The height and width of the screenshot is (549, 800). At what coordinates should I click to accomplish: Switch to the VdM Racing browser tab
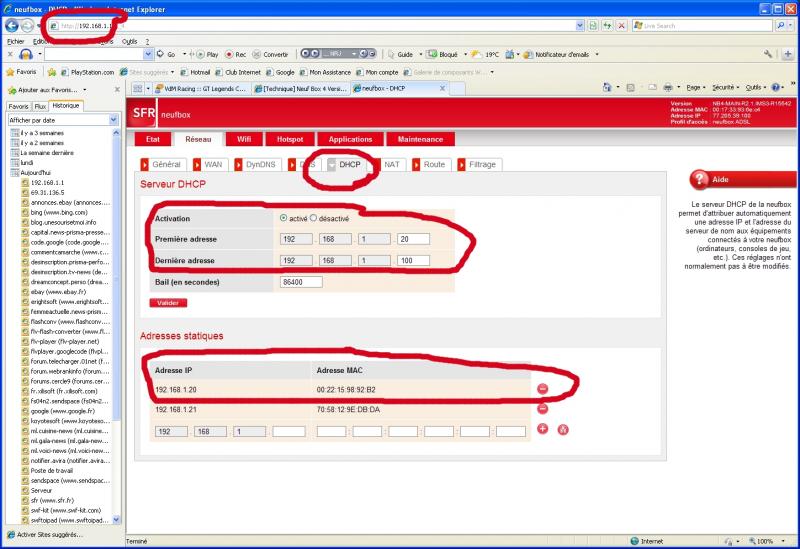click(201, 88)
